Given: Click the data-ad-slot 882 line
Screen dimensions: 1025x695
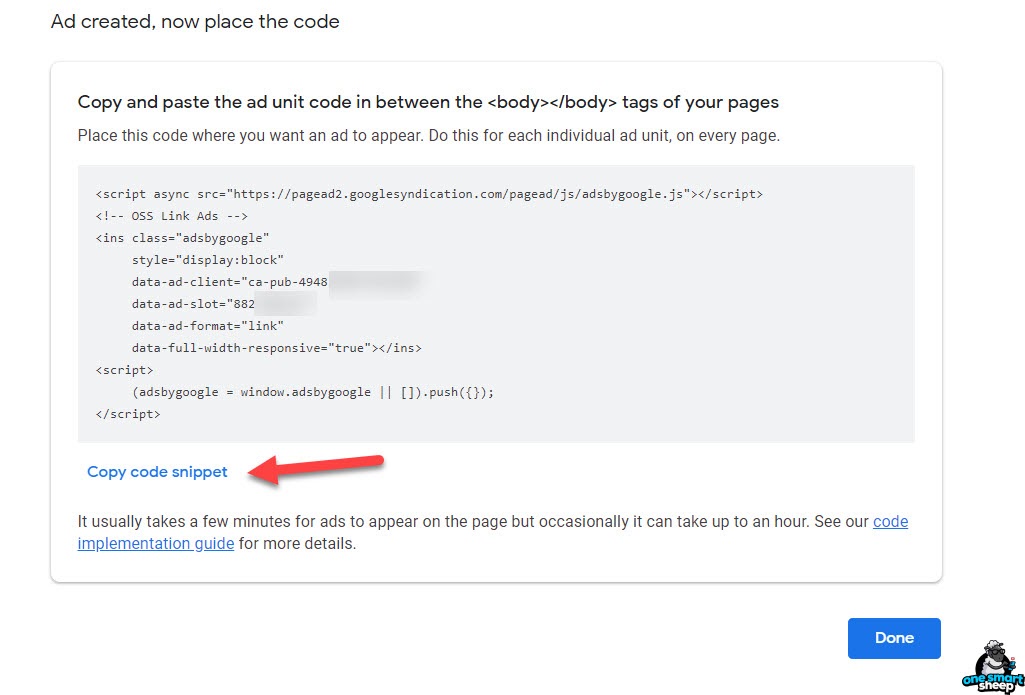Looking at the screenshot, I should 193,304.
